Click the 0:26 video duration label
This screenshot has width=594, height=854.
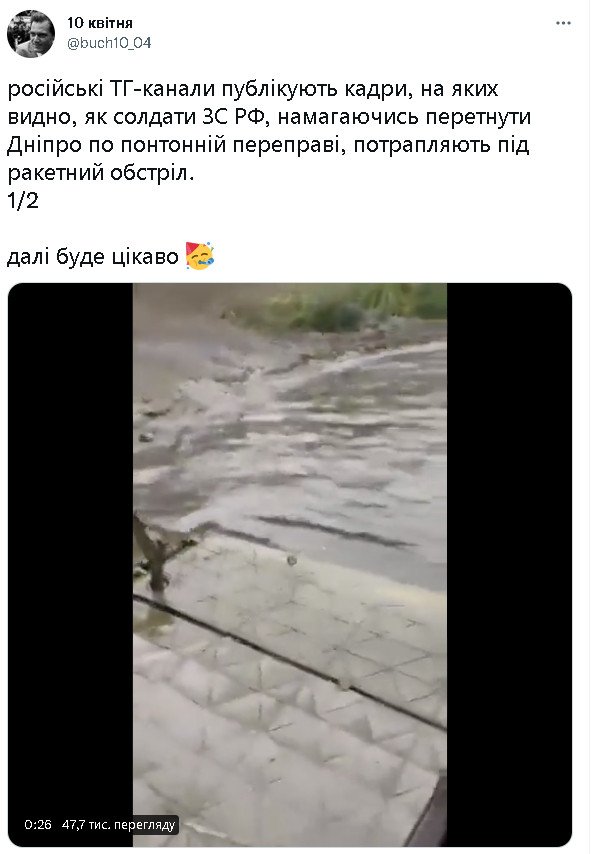[x=38, y=825]
